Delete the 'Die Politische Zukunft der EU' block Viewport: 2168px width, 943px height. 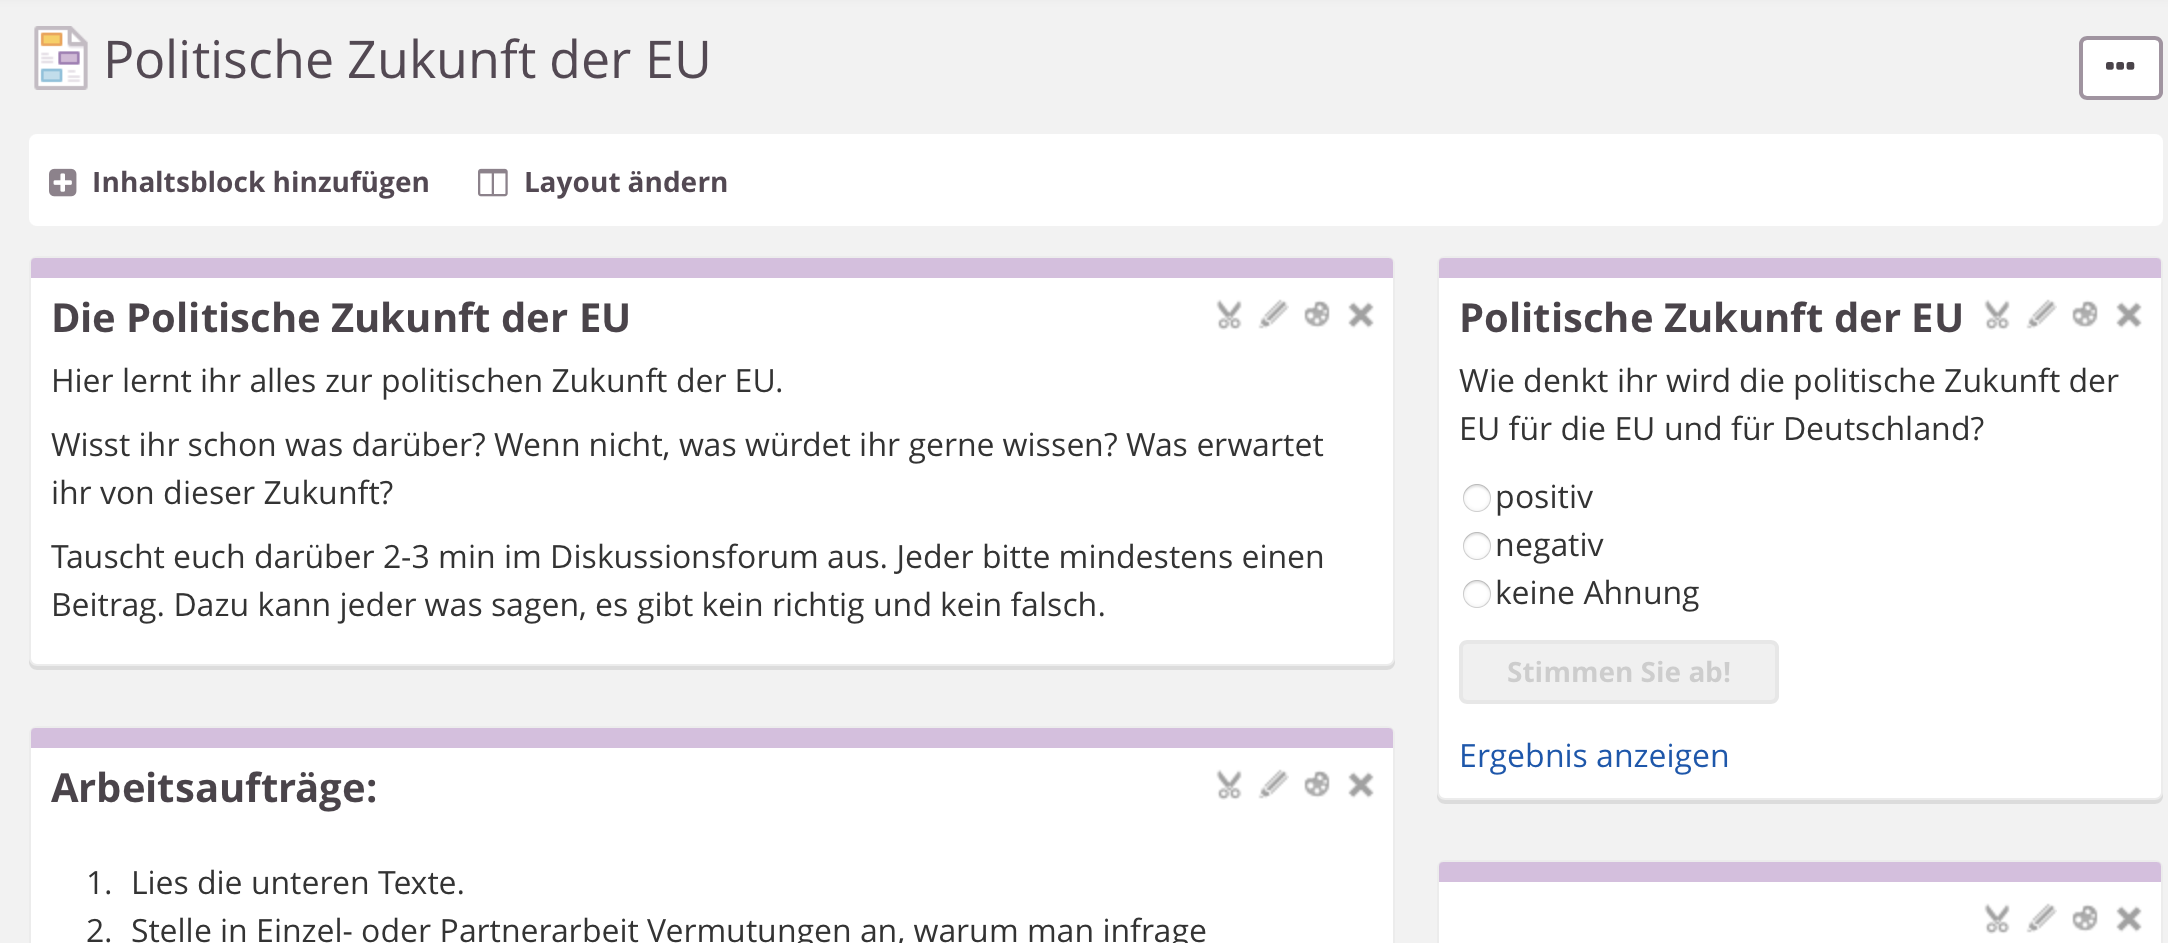[x=1361, y=316]
